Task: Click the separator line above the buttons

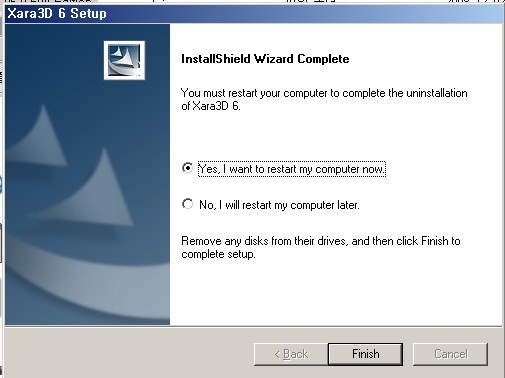Action: coord(253,326)
